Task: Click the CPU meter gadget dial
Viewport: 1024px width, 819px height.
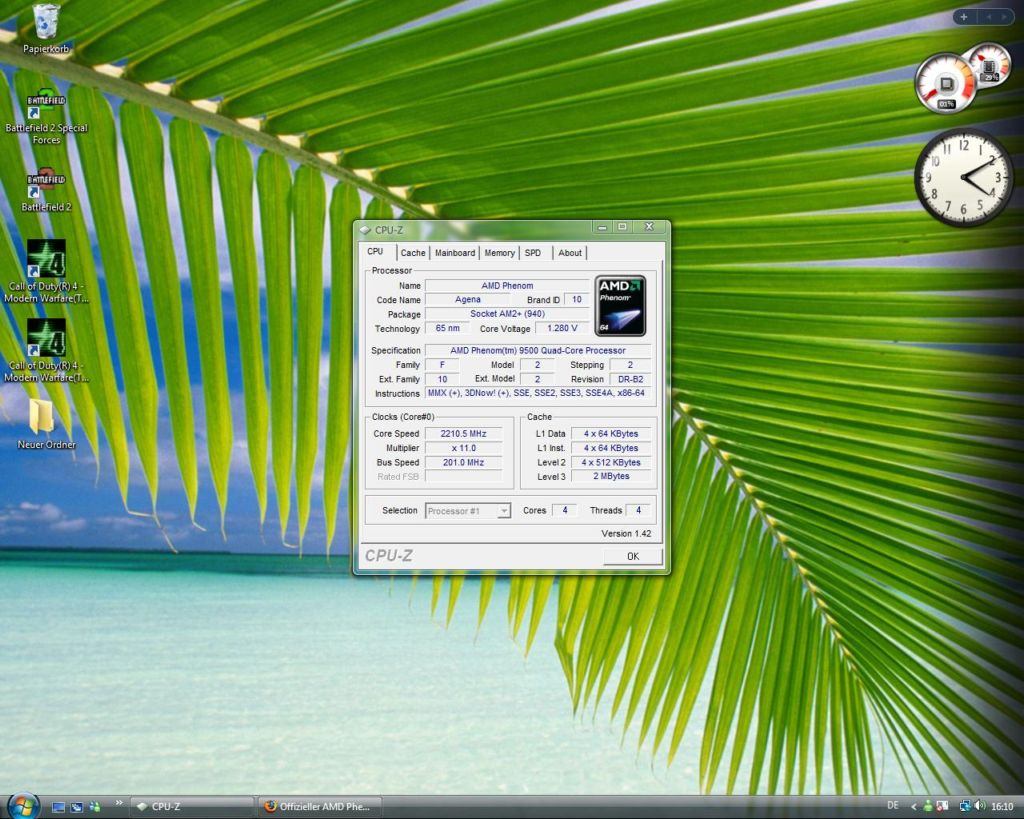Action: [945, 84]
